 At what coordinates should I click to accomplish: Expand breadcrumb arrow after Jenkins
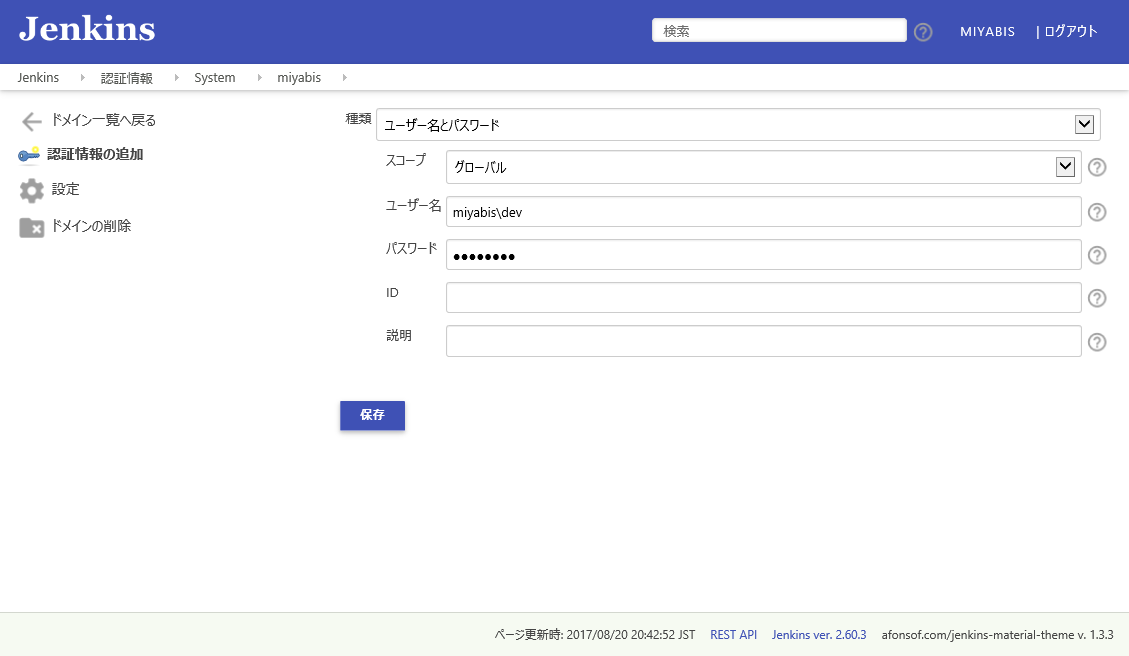pos(82,77)
